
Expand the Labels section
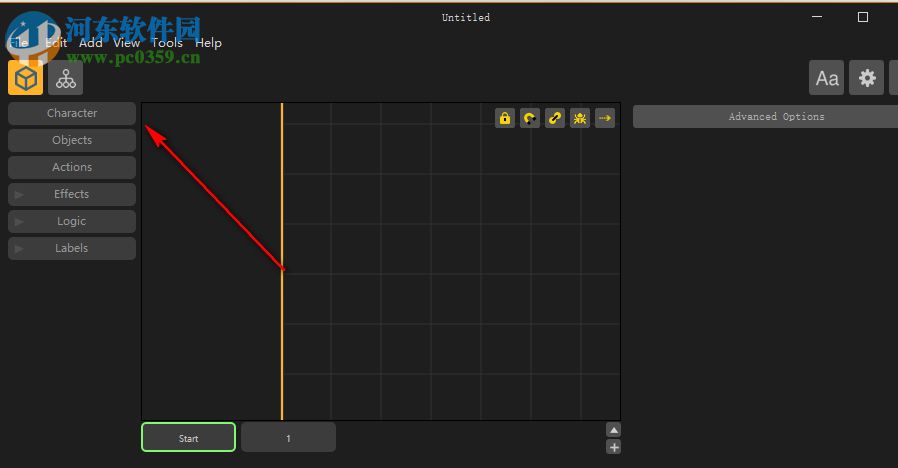[x=72, y=248]
